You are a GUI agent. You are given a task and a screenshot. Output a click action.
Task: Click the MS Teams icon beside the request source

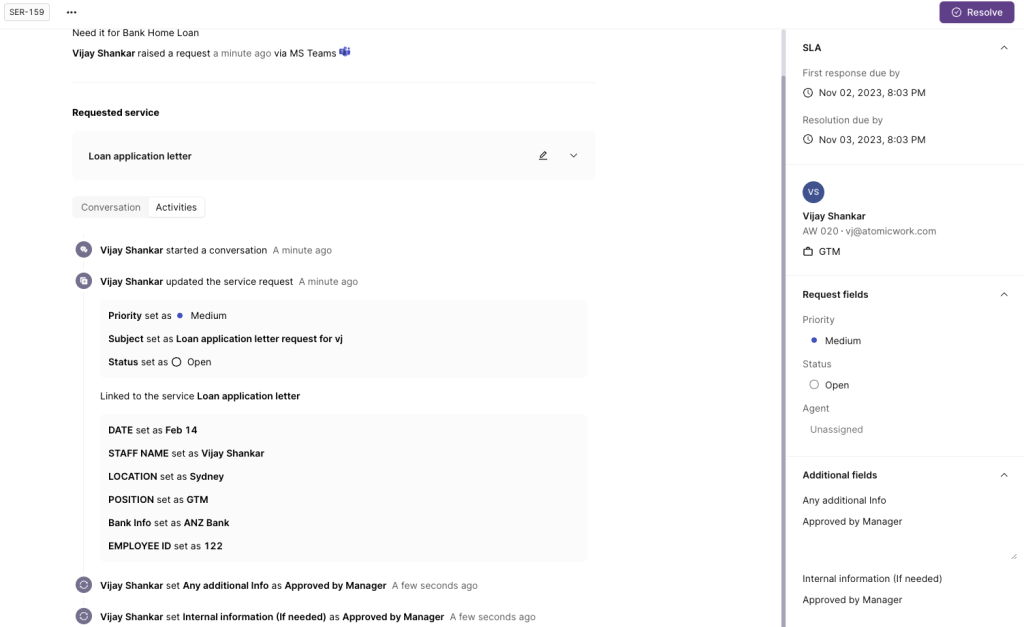coord(344,51)
